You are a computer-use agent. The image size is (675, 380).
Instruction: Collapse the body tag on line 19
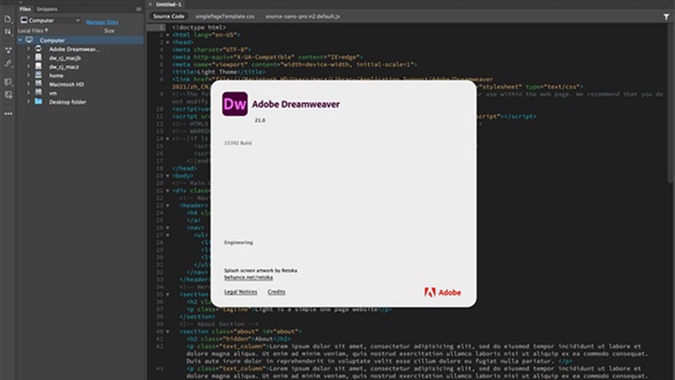point(167,176)
